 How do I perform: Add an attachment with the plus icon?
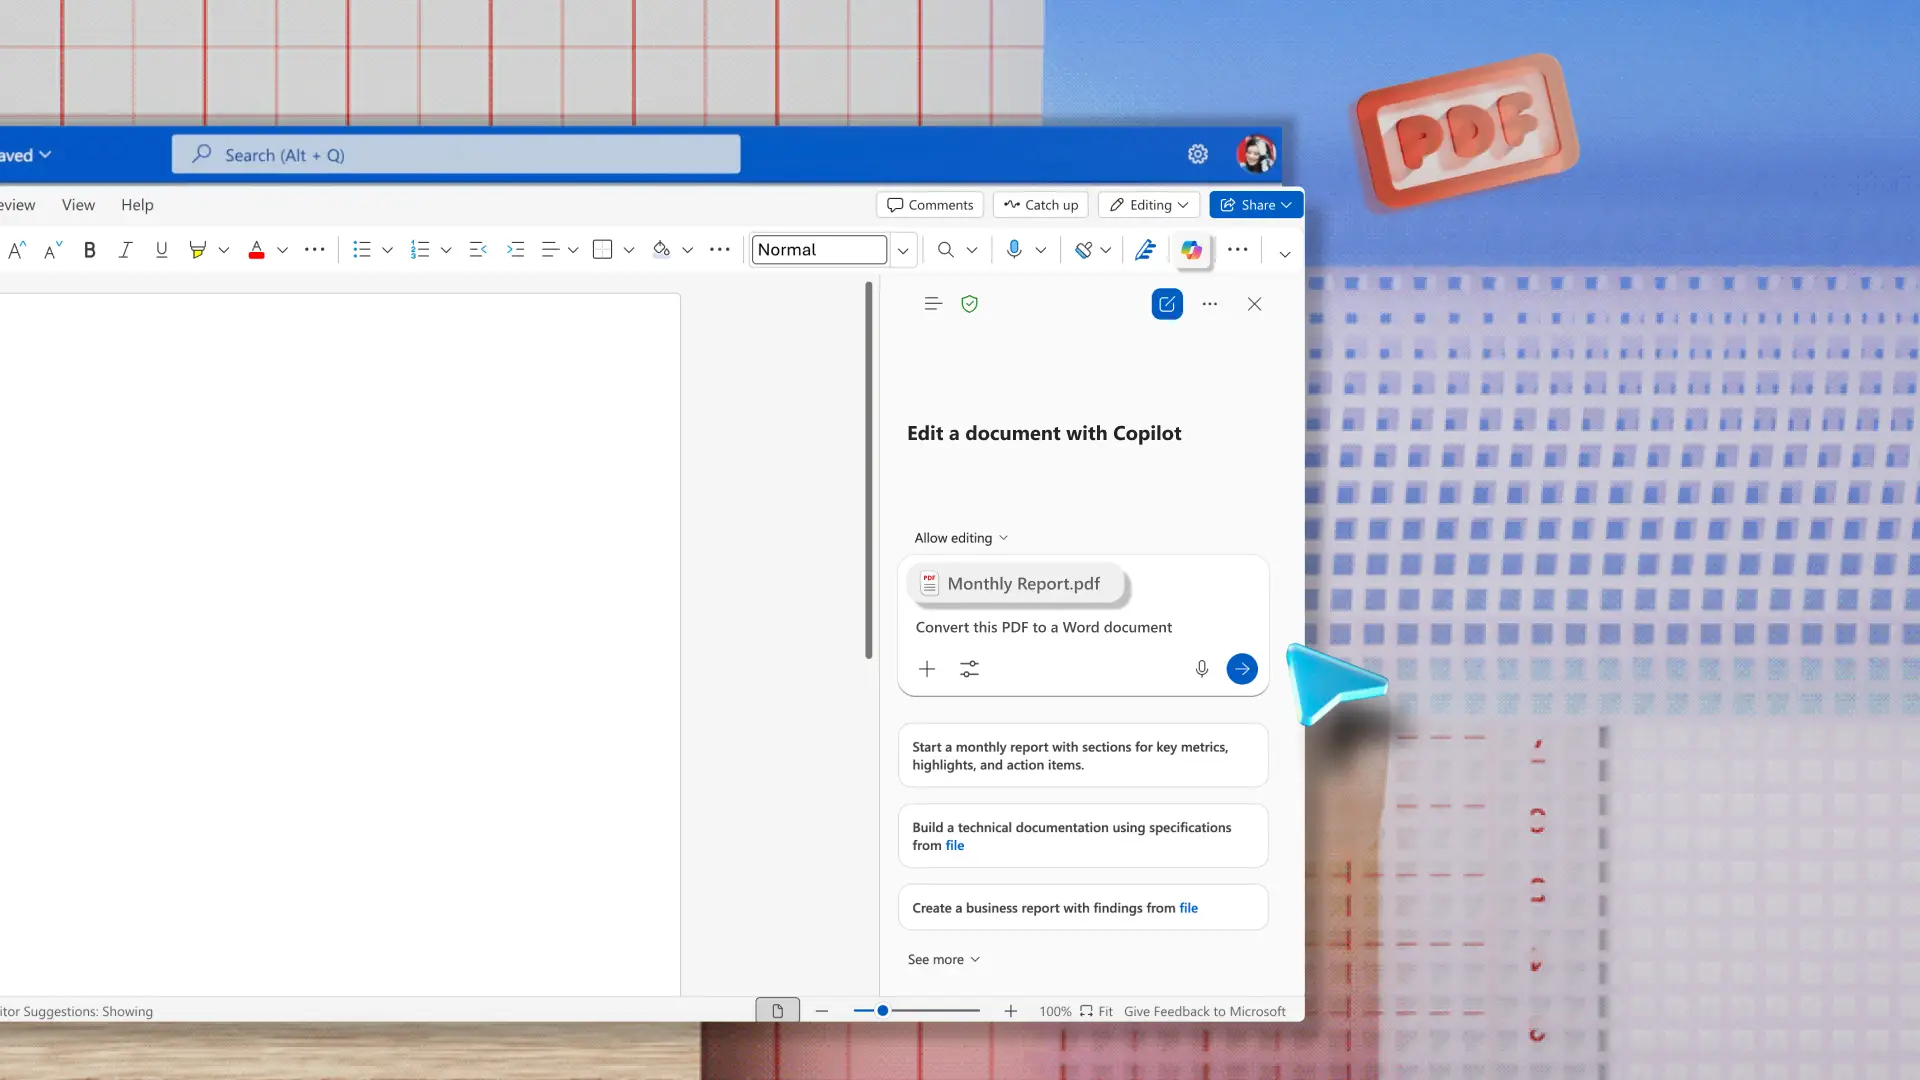[927, 669]
